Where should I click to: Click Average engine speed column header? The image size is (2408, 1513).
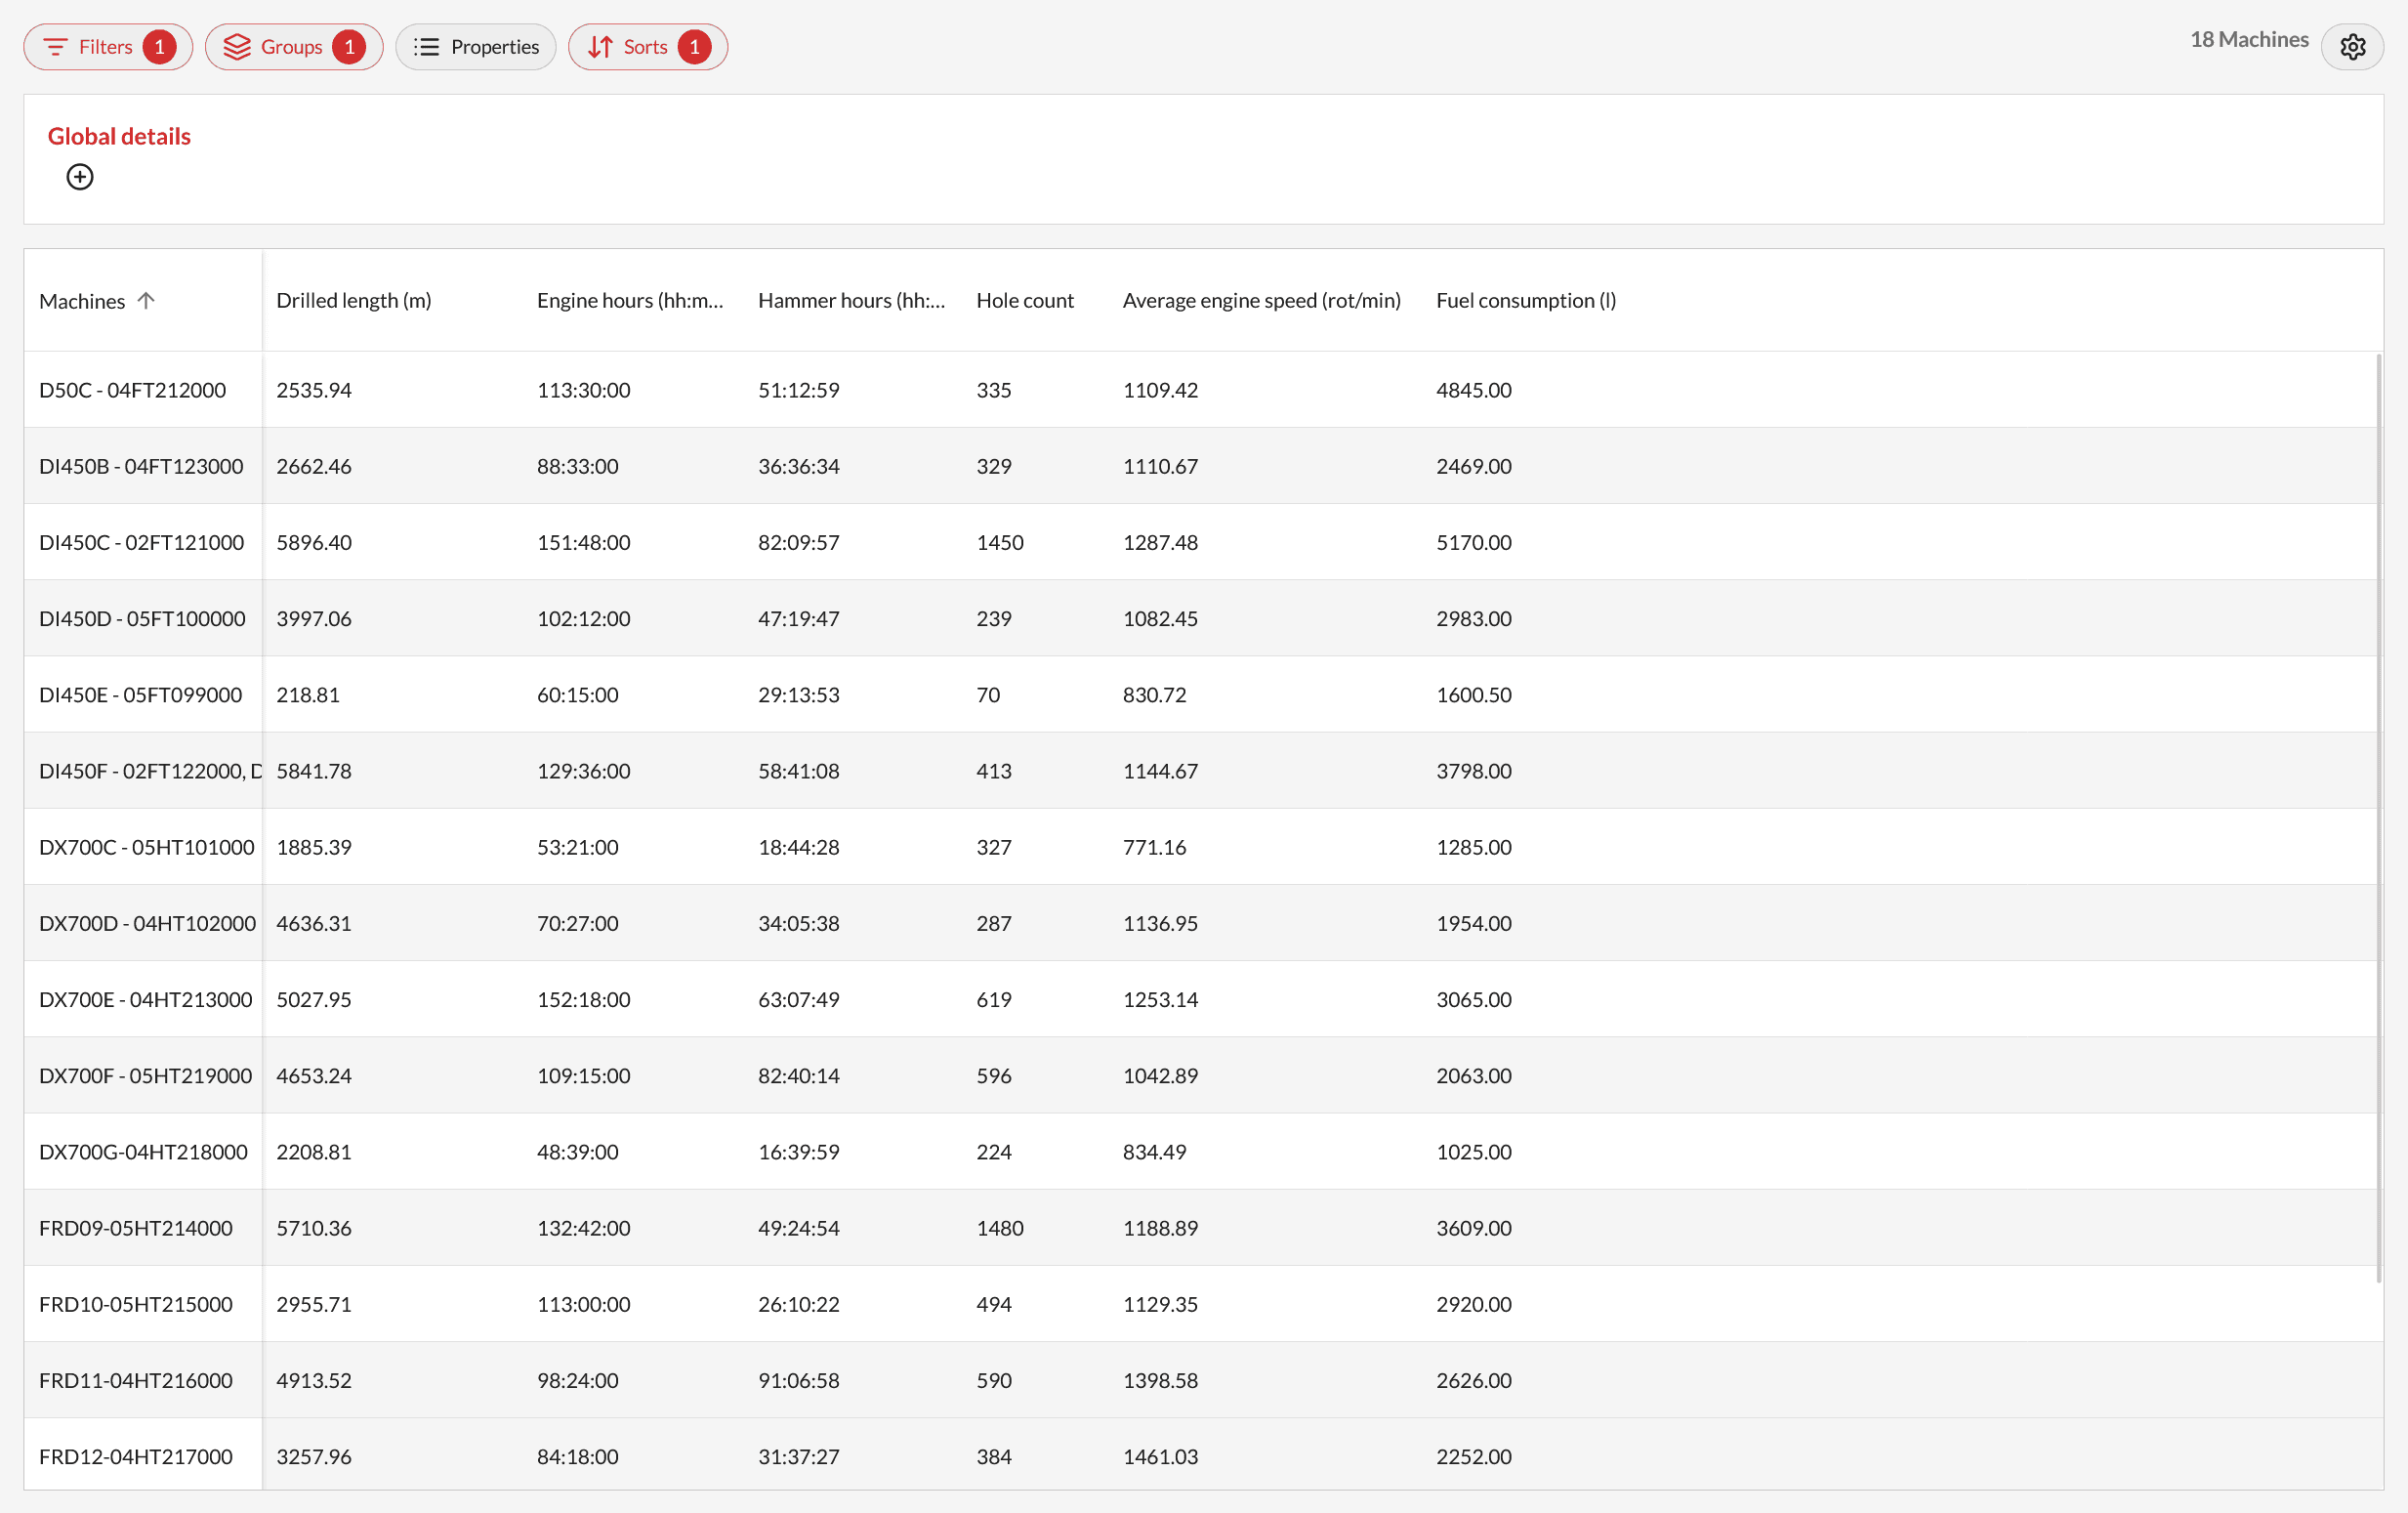[1261, 300]
